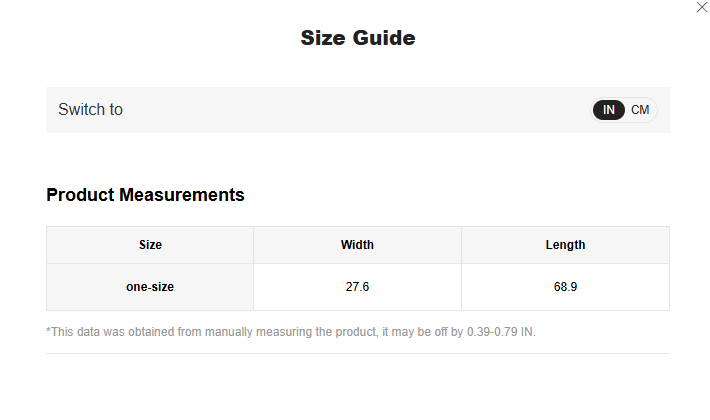Select the Product Measurements heading
This screenshot has height=420, width=710.
(145, 195)
